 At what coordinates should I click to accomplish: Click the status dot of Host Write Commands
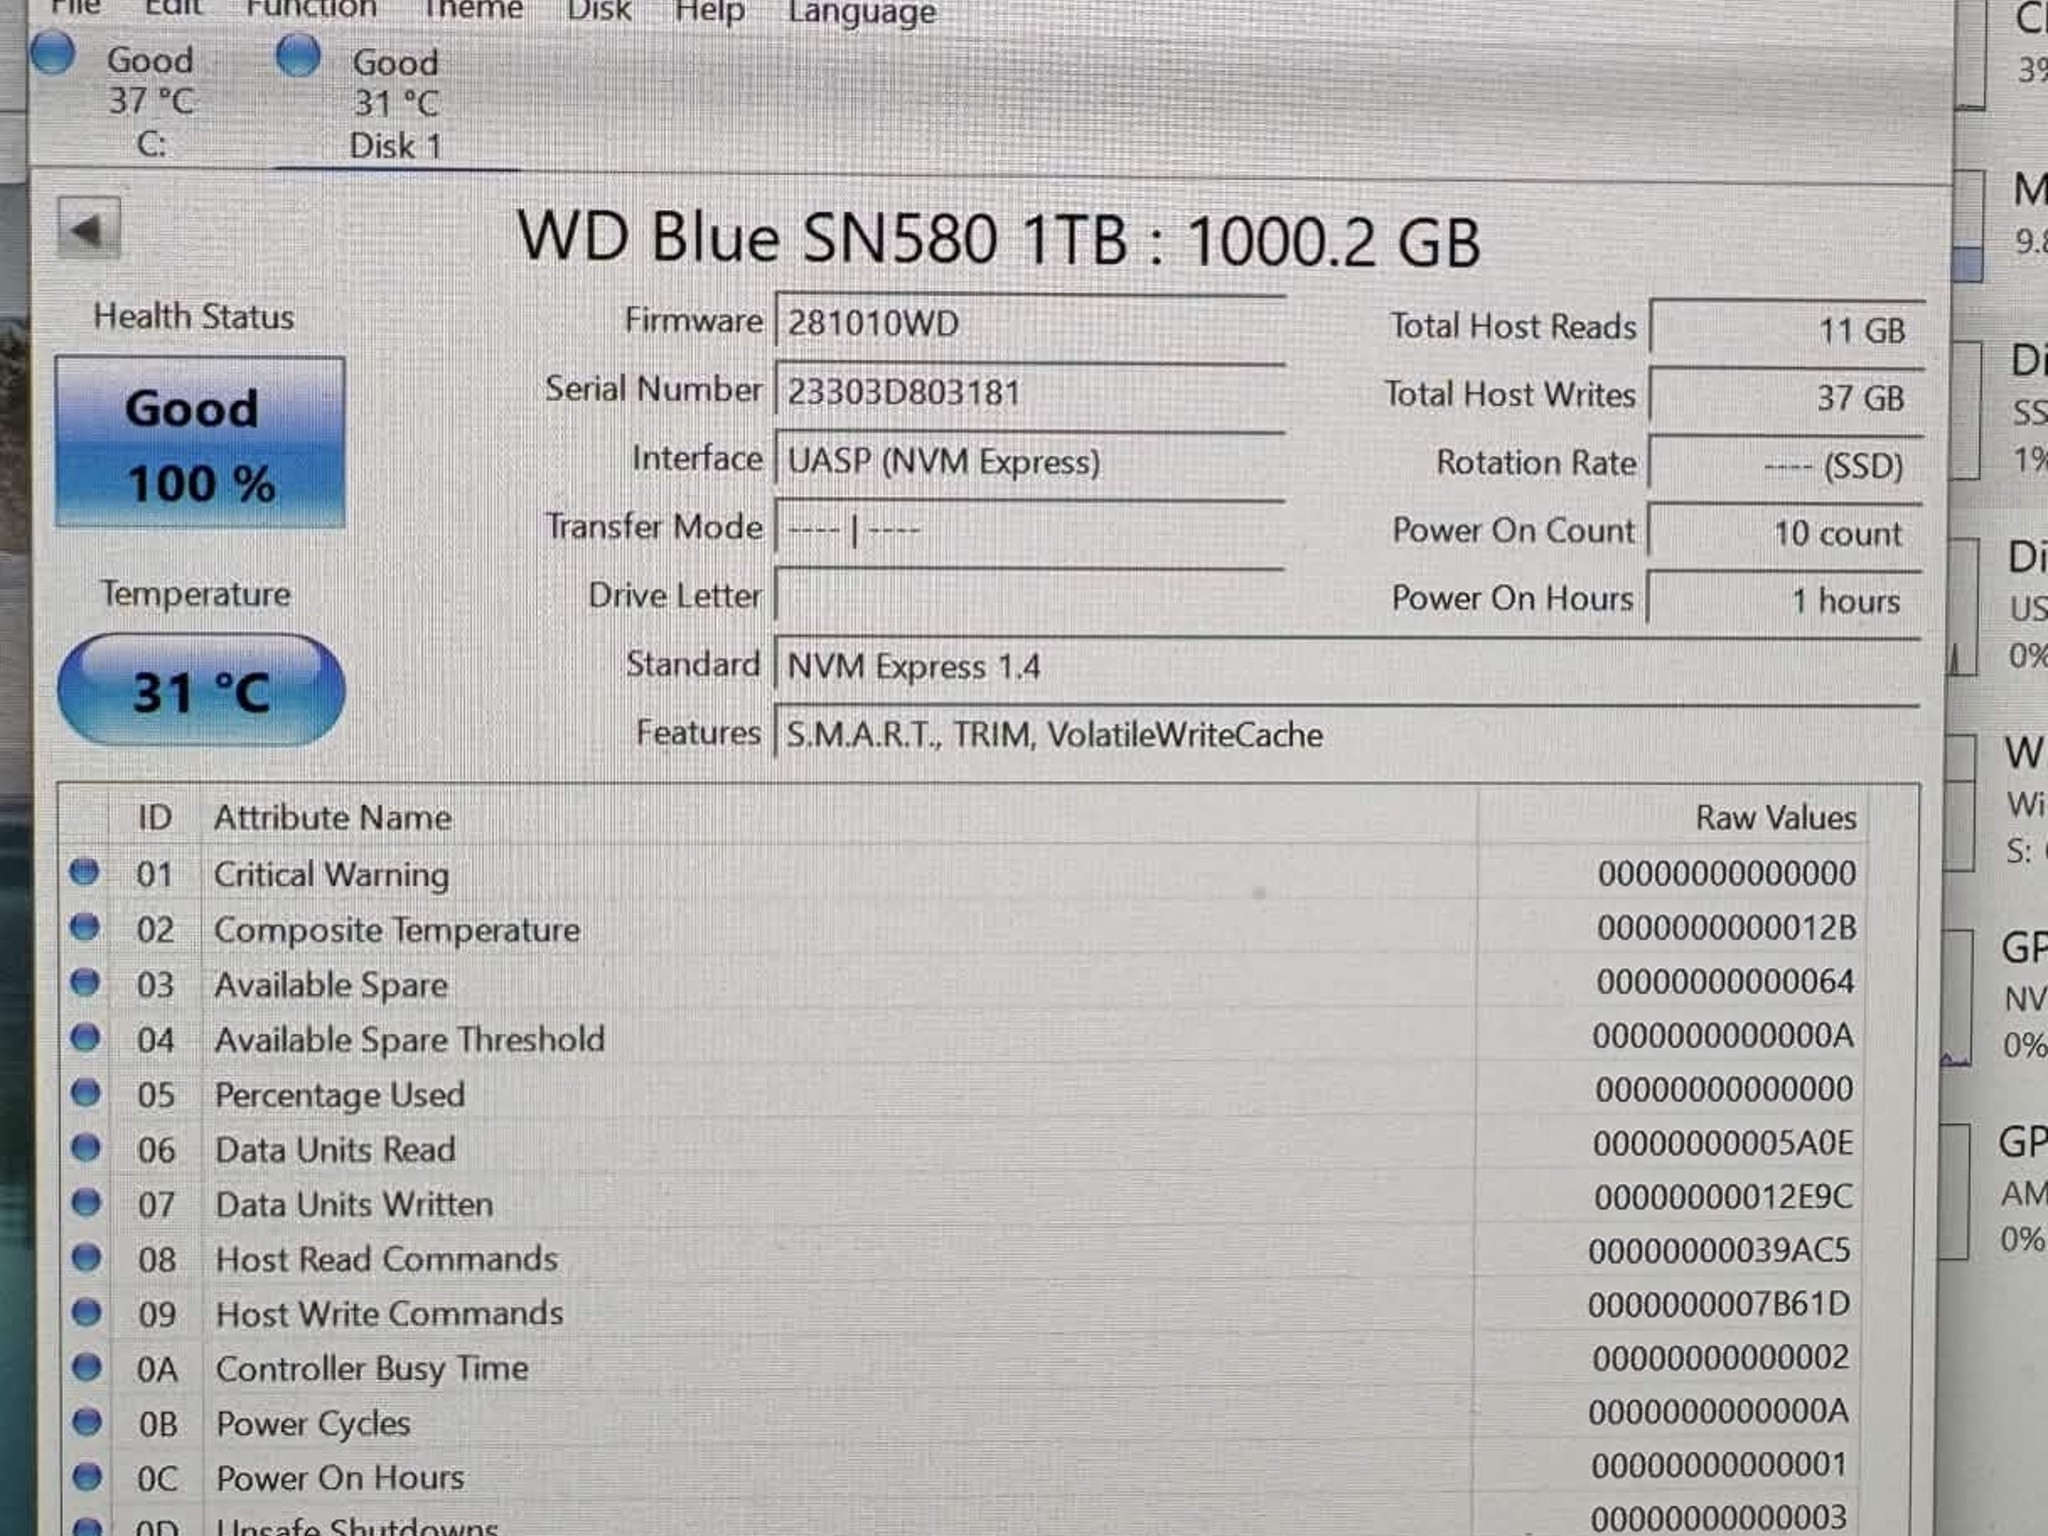coord(87,1312)
